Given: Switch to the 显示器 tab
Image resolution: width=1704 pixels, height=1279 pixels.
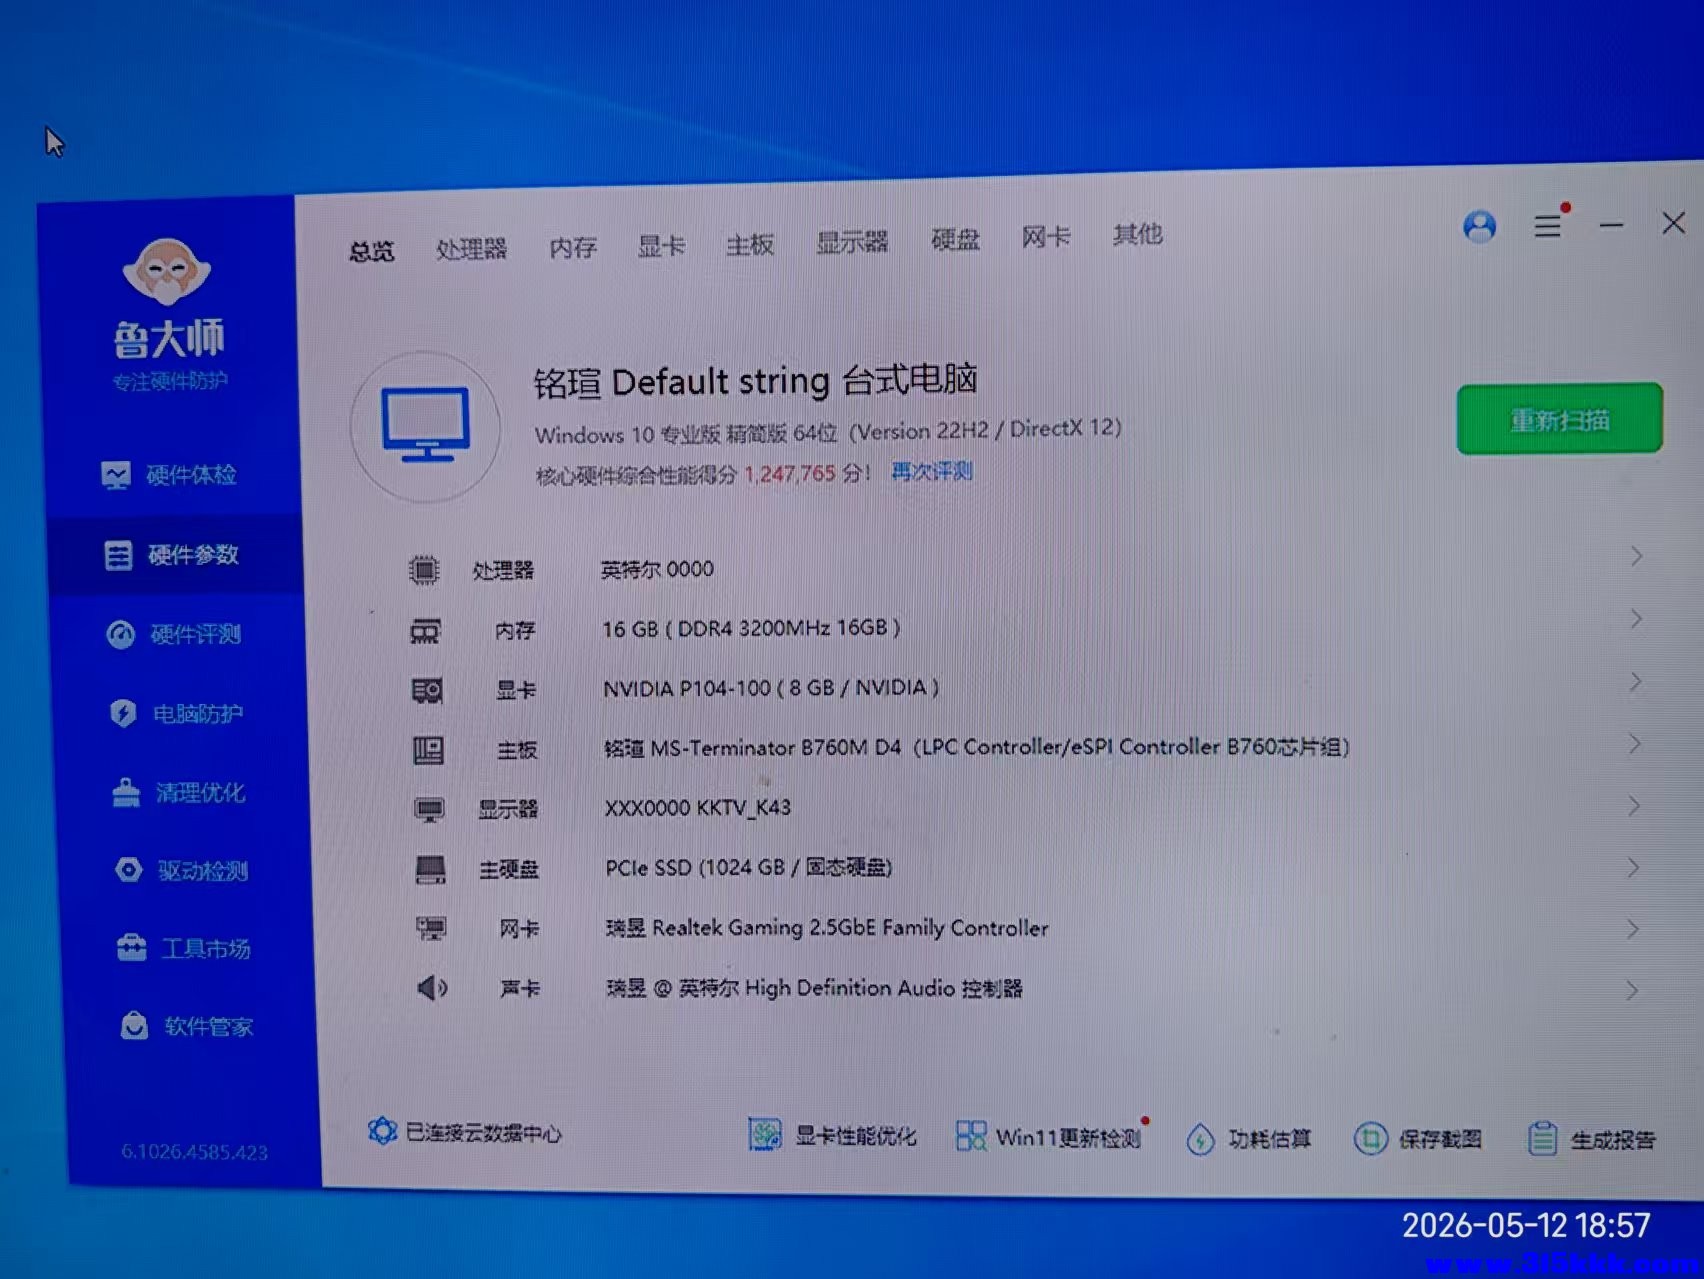Looking at the screenshot, I should (852, 242).
